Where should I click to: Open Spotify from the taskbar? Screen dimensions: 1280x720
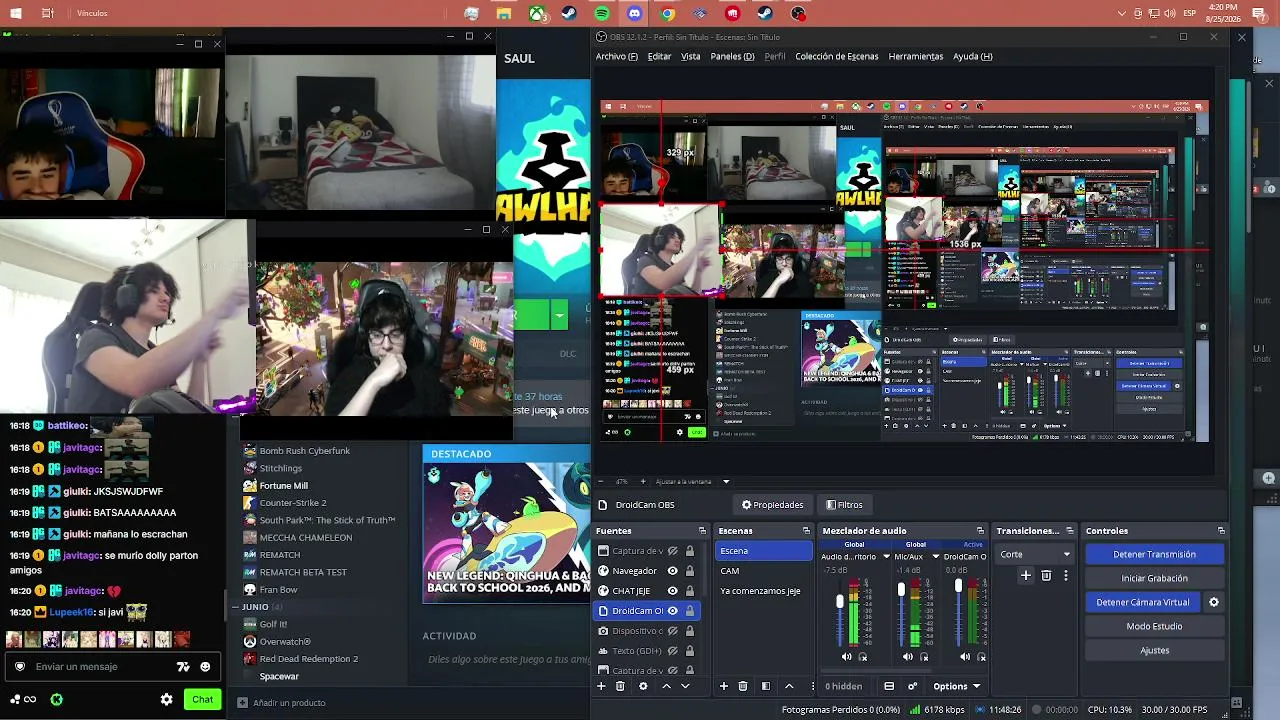tap(602, 14)
